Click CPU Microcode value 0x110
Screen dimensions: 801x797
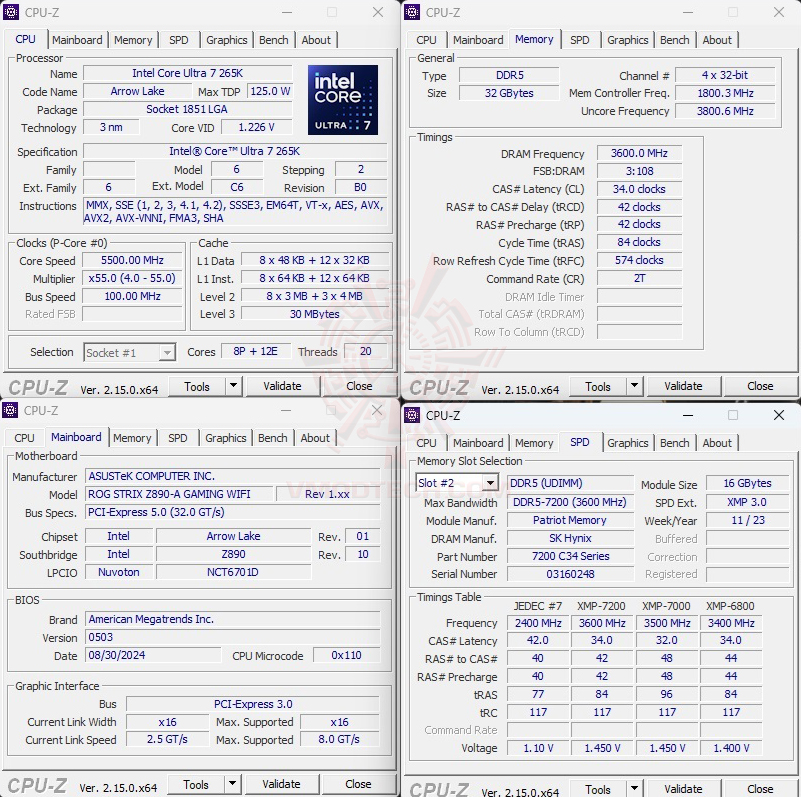click(346, 655)
